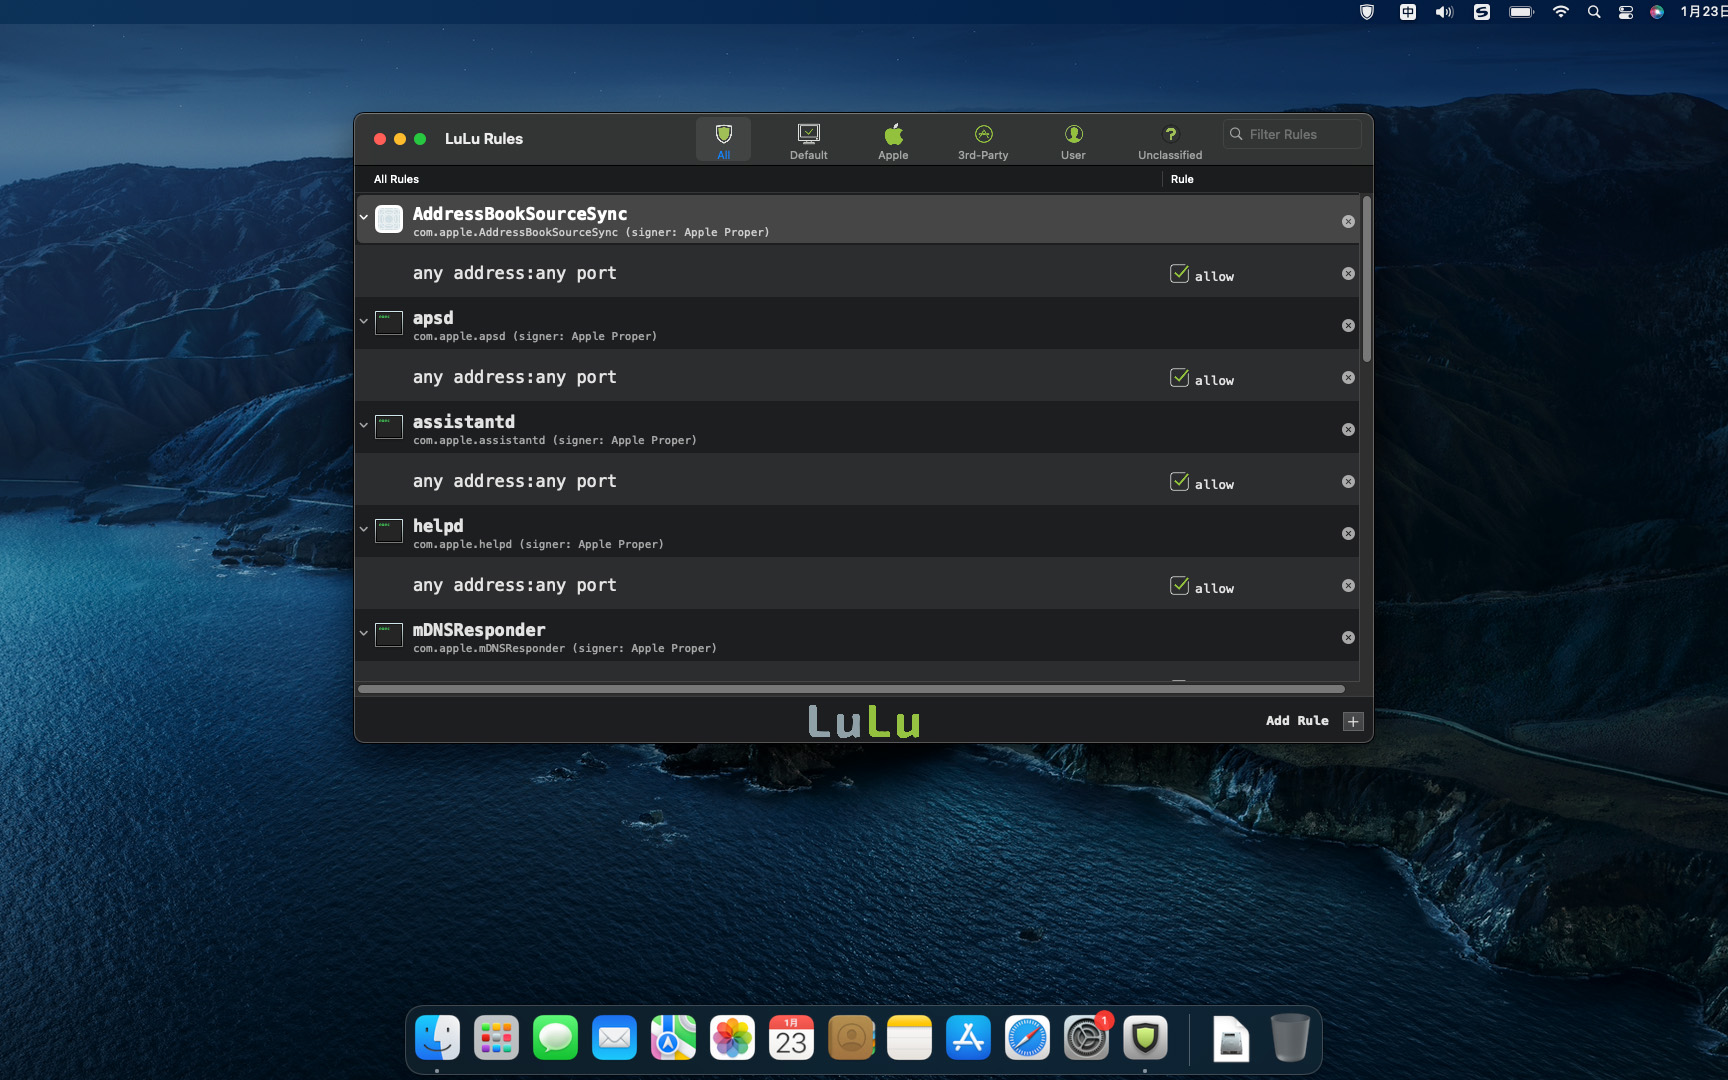This screenshot has height=1080, width=1728.
Task: Switch to the Apple filter tab
Action: [893, 139]
